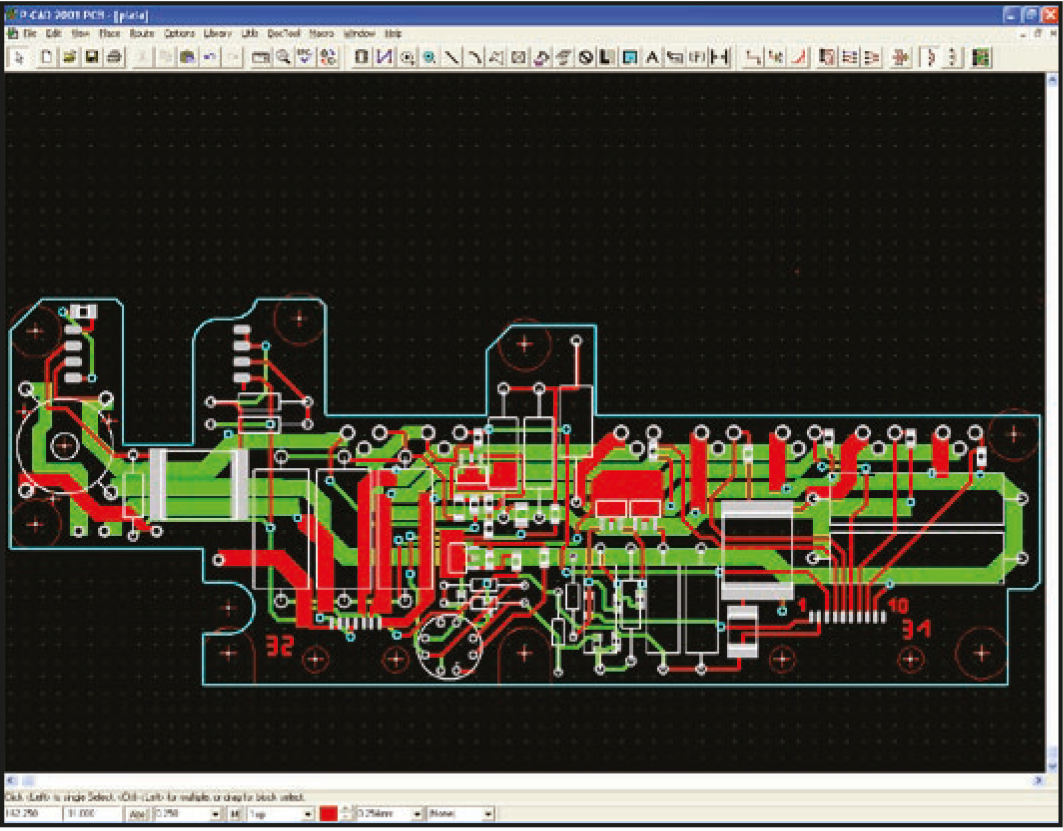This screenshot has height=831, width=1063.
Task: Activate the Zoom magnifier tool
Action: pyautogui.click(x=283, y=57)
